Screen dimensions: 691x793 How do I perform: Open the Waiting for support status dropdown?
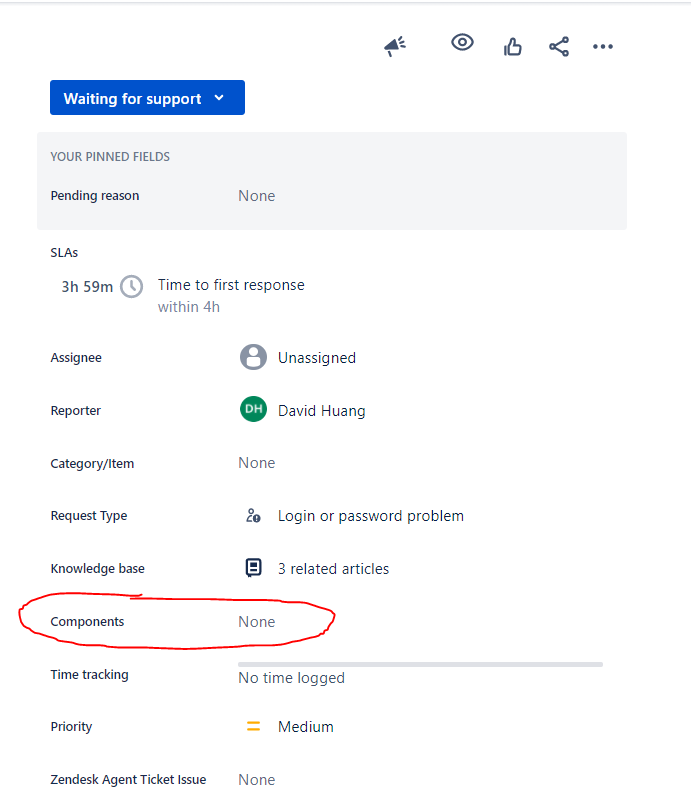pyautogui.click(x=147, y=98)
